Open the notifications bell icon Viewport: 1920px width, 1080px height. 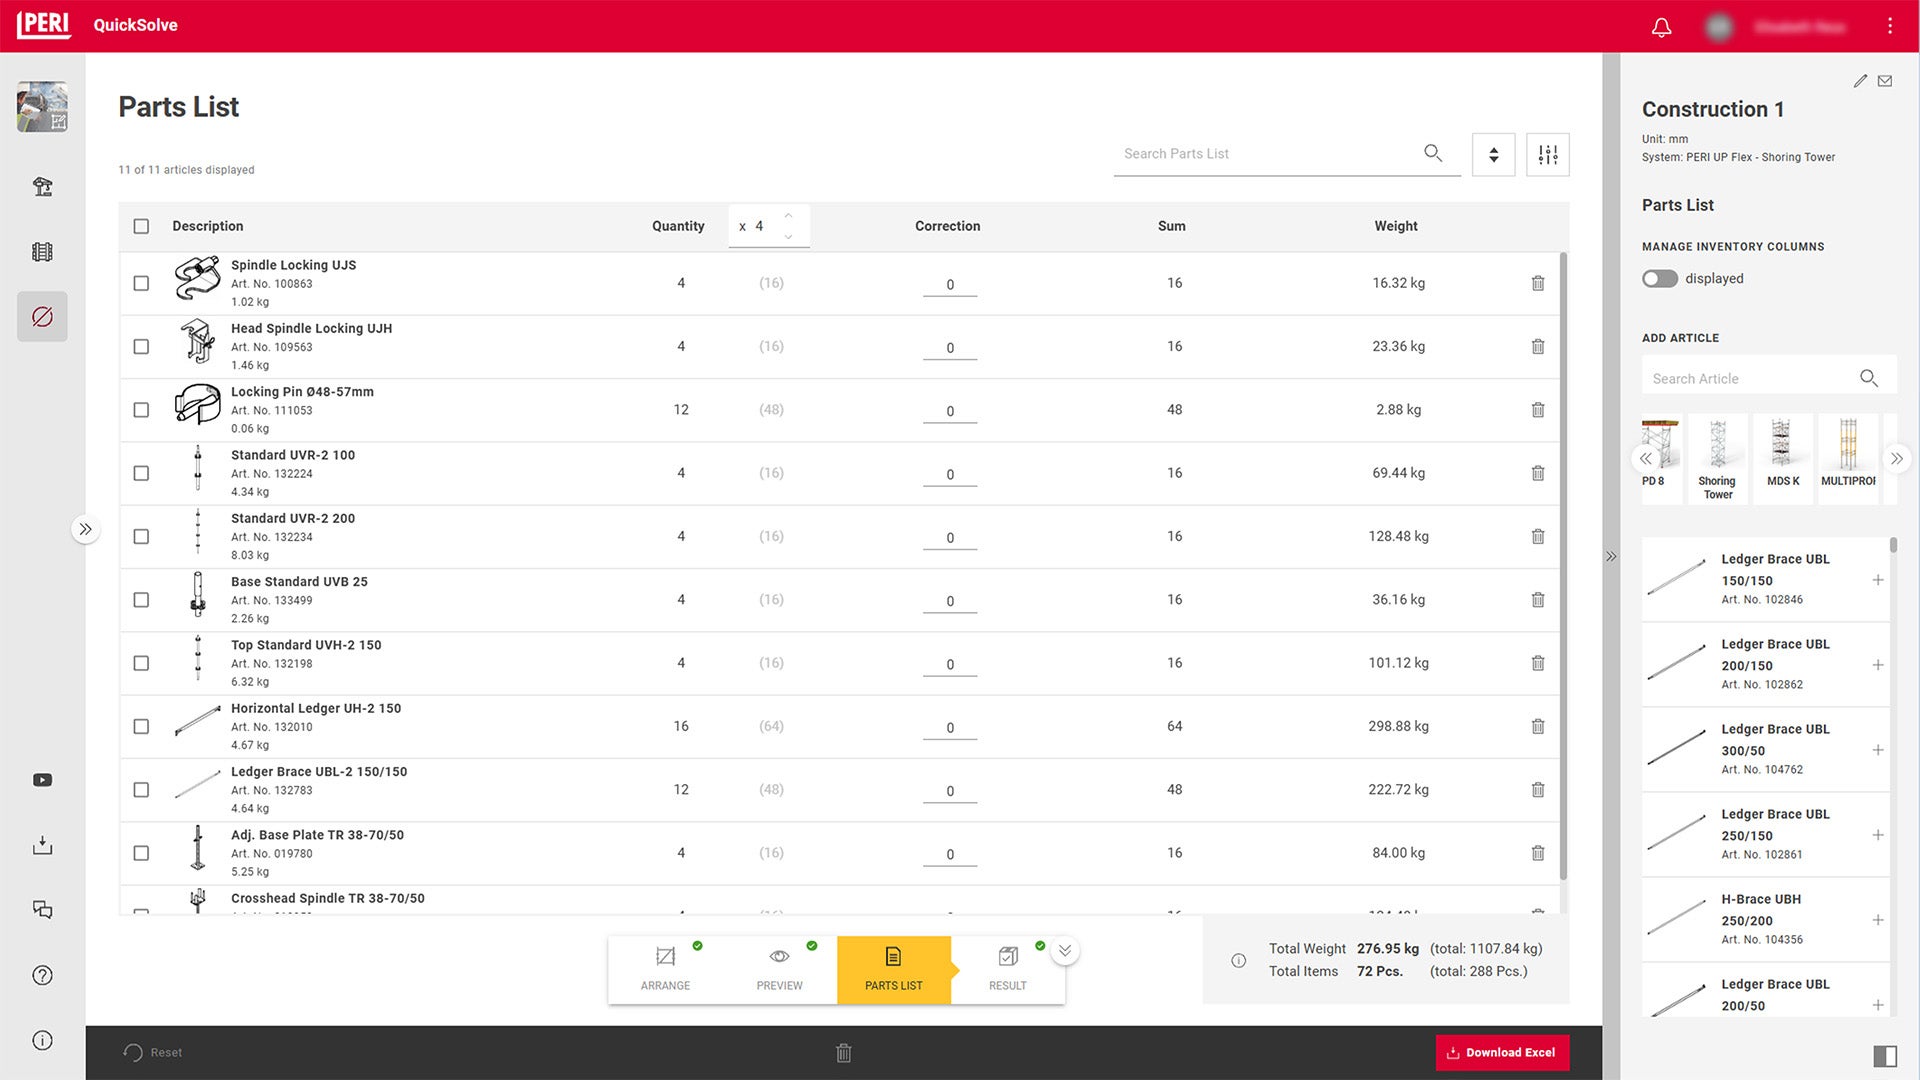1661,27
